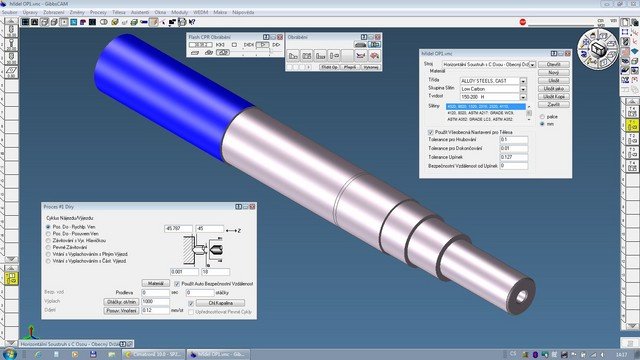Select the 'Pevné Závitování' radio option
Screen dimensions: 640x360
(48, 247)
